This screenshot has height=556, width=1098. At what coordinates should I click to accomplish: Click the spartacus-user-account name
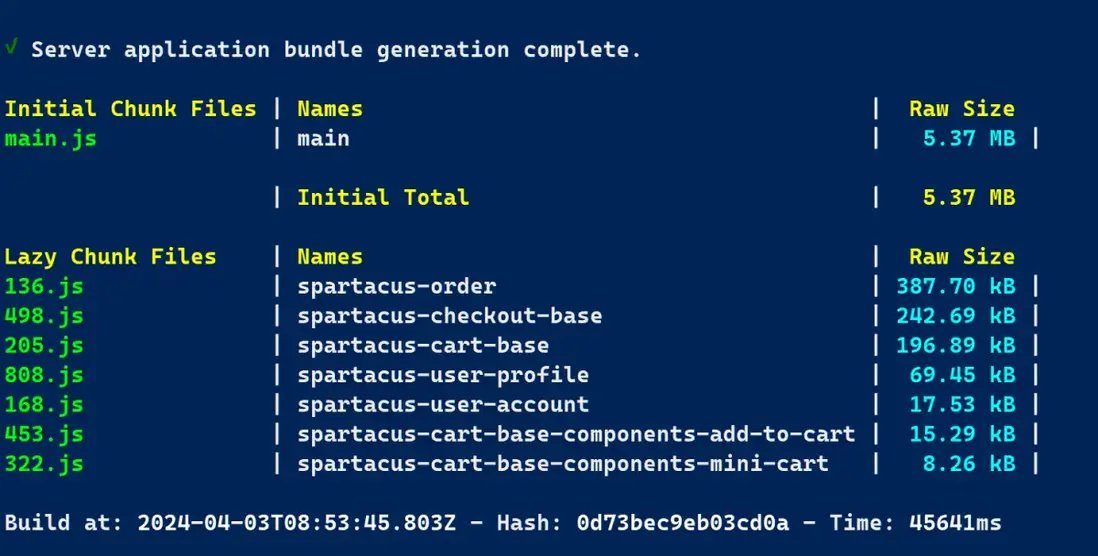point(443,404)
